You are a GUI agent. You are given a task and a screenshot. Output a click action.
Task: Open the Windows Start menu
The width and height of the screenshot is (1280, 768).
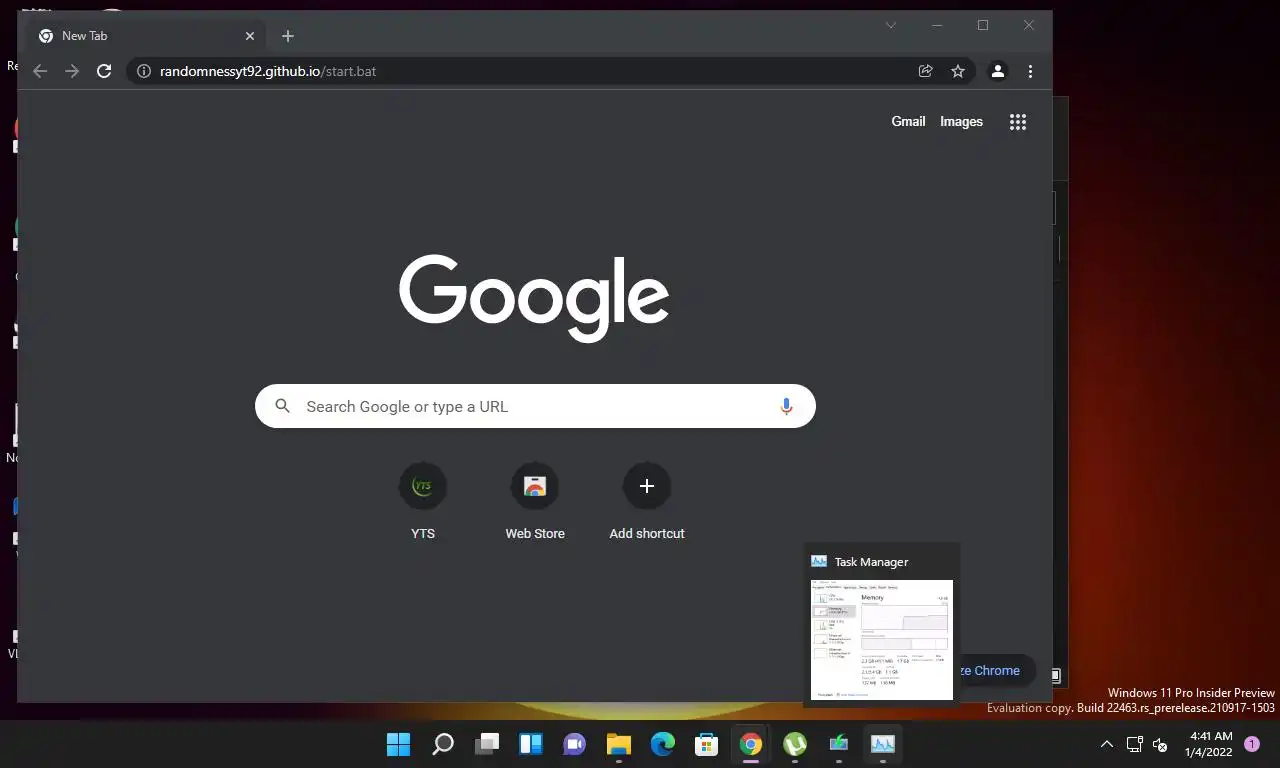(x=398, y=744)
